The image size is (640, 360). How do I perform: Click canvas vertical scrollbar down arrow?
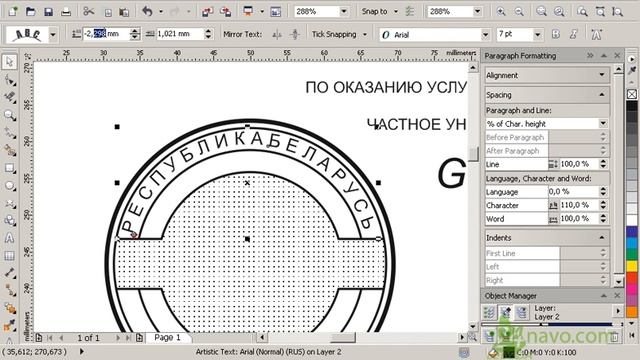[473, 326]
